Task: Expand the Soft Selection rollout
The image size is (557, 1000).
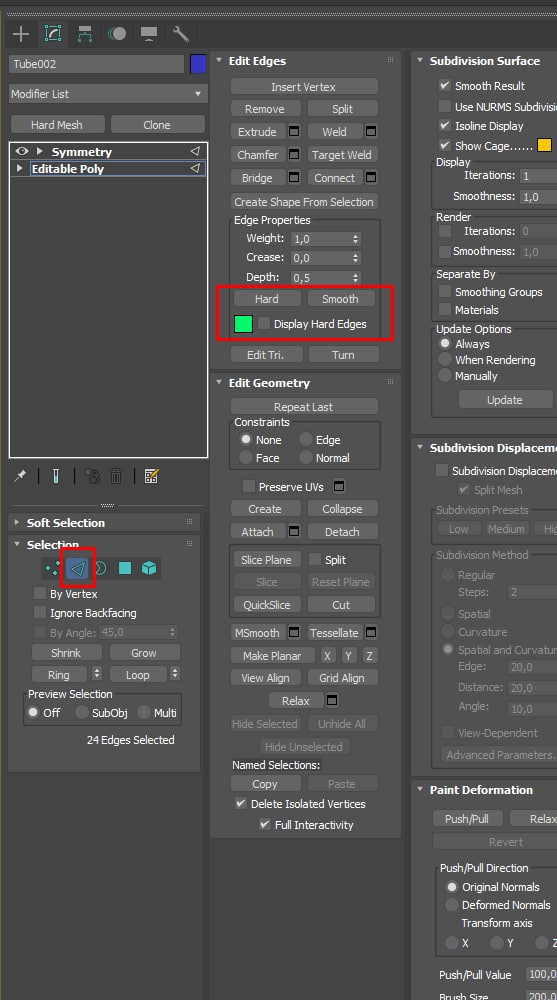Action: pyautogui.click(x=17, y=522)
